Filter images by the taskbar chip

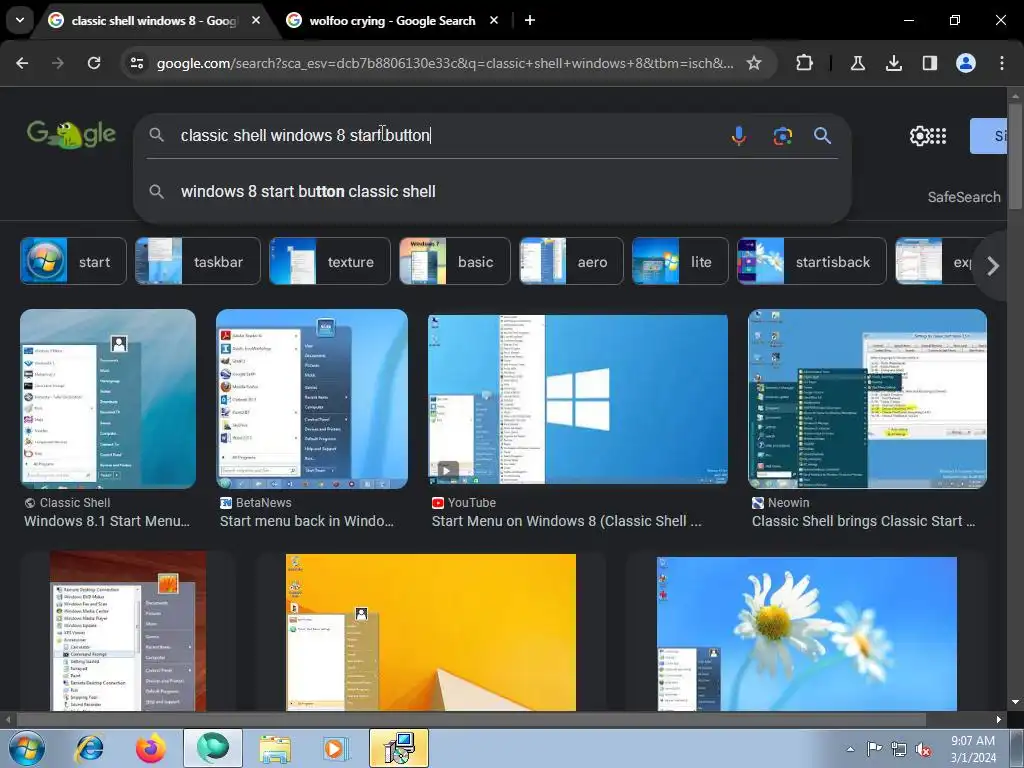click(197, 261)
